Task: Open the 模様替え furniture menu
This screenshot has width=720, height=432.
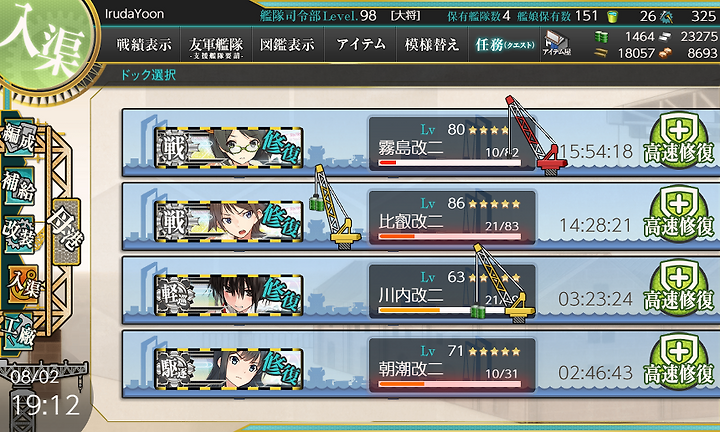Action: coord(432,45)
